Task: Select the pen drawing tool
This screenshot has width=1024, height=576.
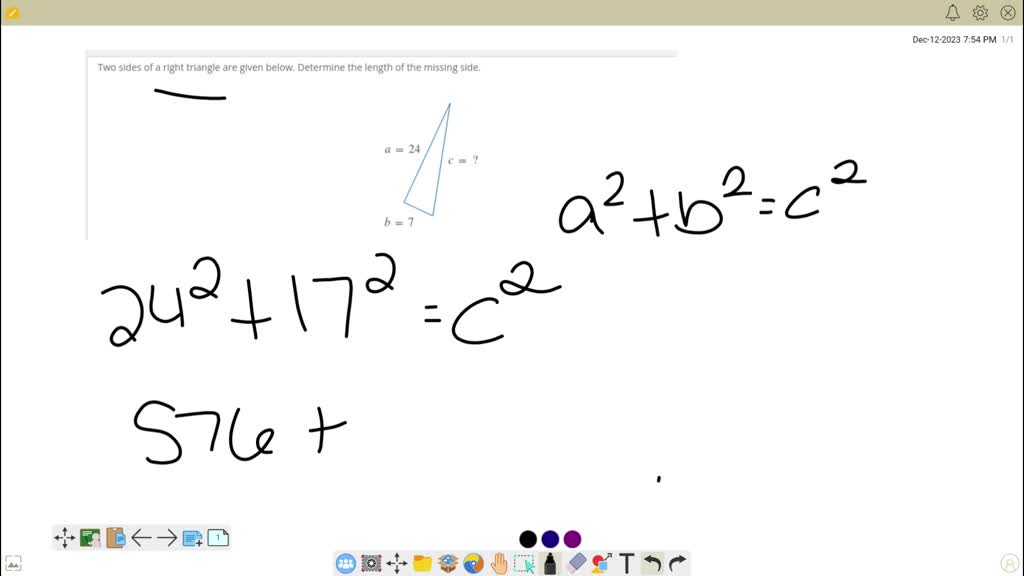Action: 550,563
